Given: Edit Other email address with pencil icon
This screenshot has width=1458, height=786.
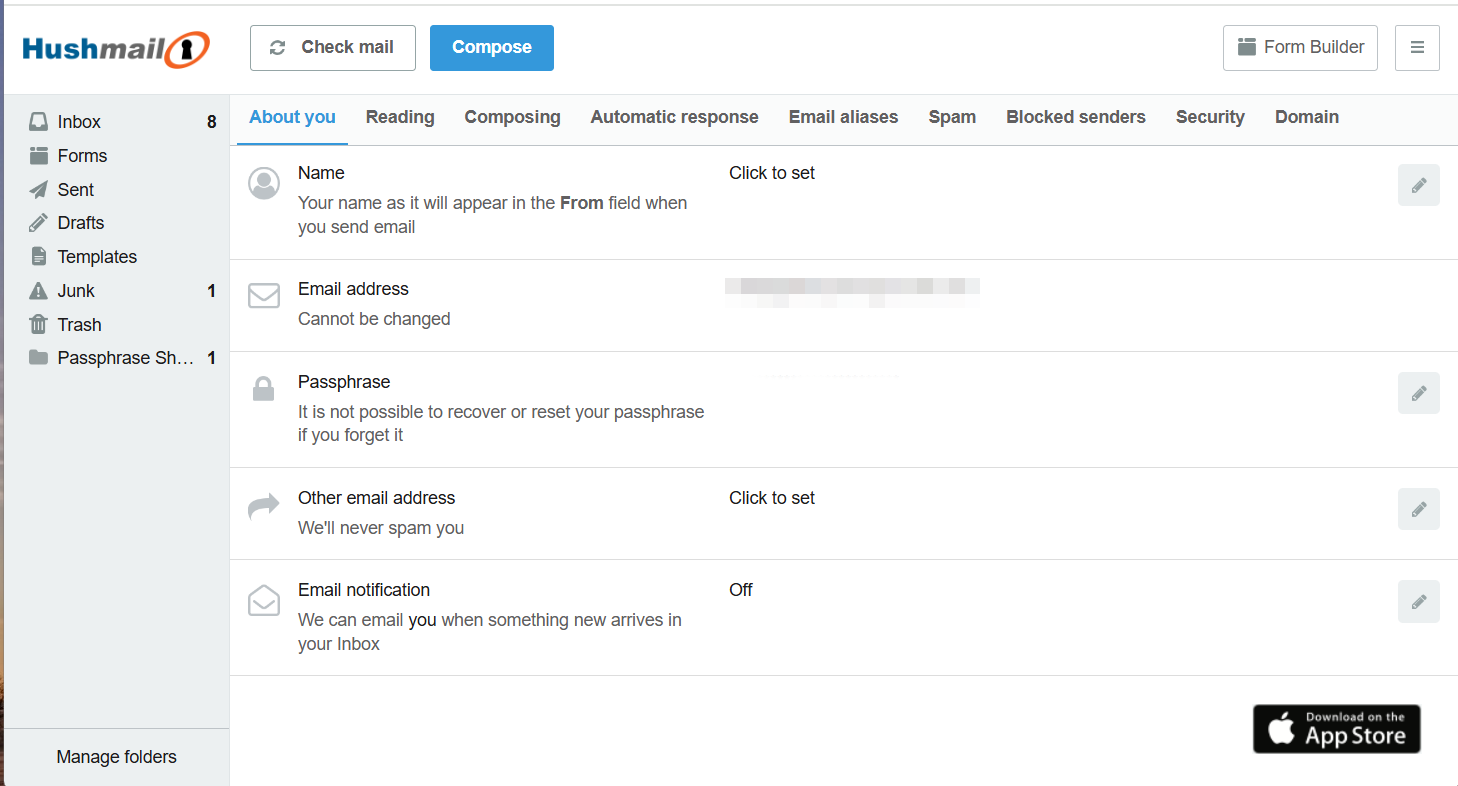Looking at the screenshot, I should tap(1418, 509).
